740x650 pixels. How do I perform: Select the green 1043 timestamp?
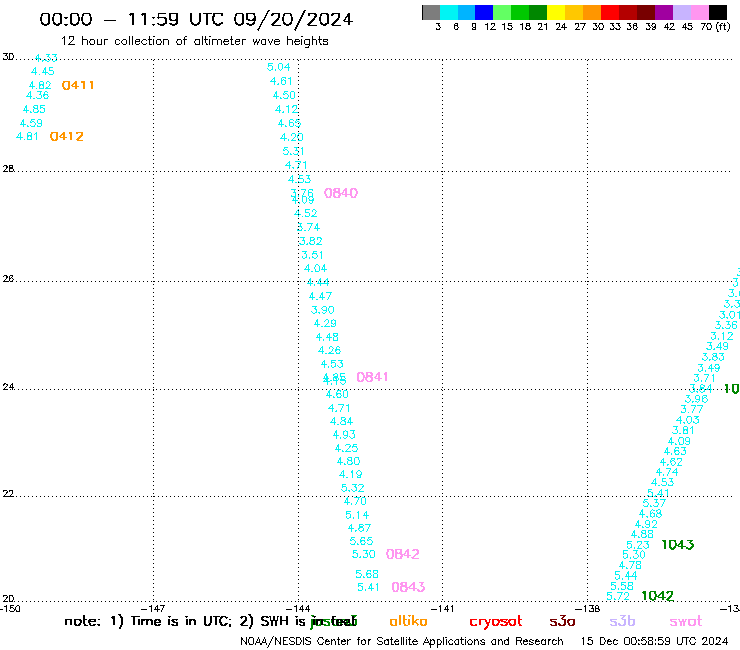pos(678,545)
